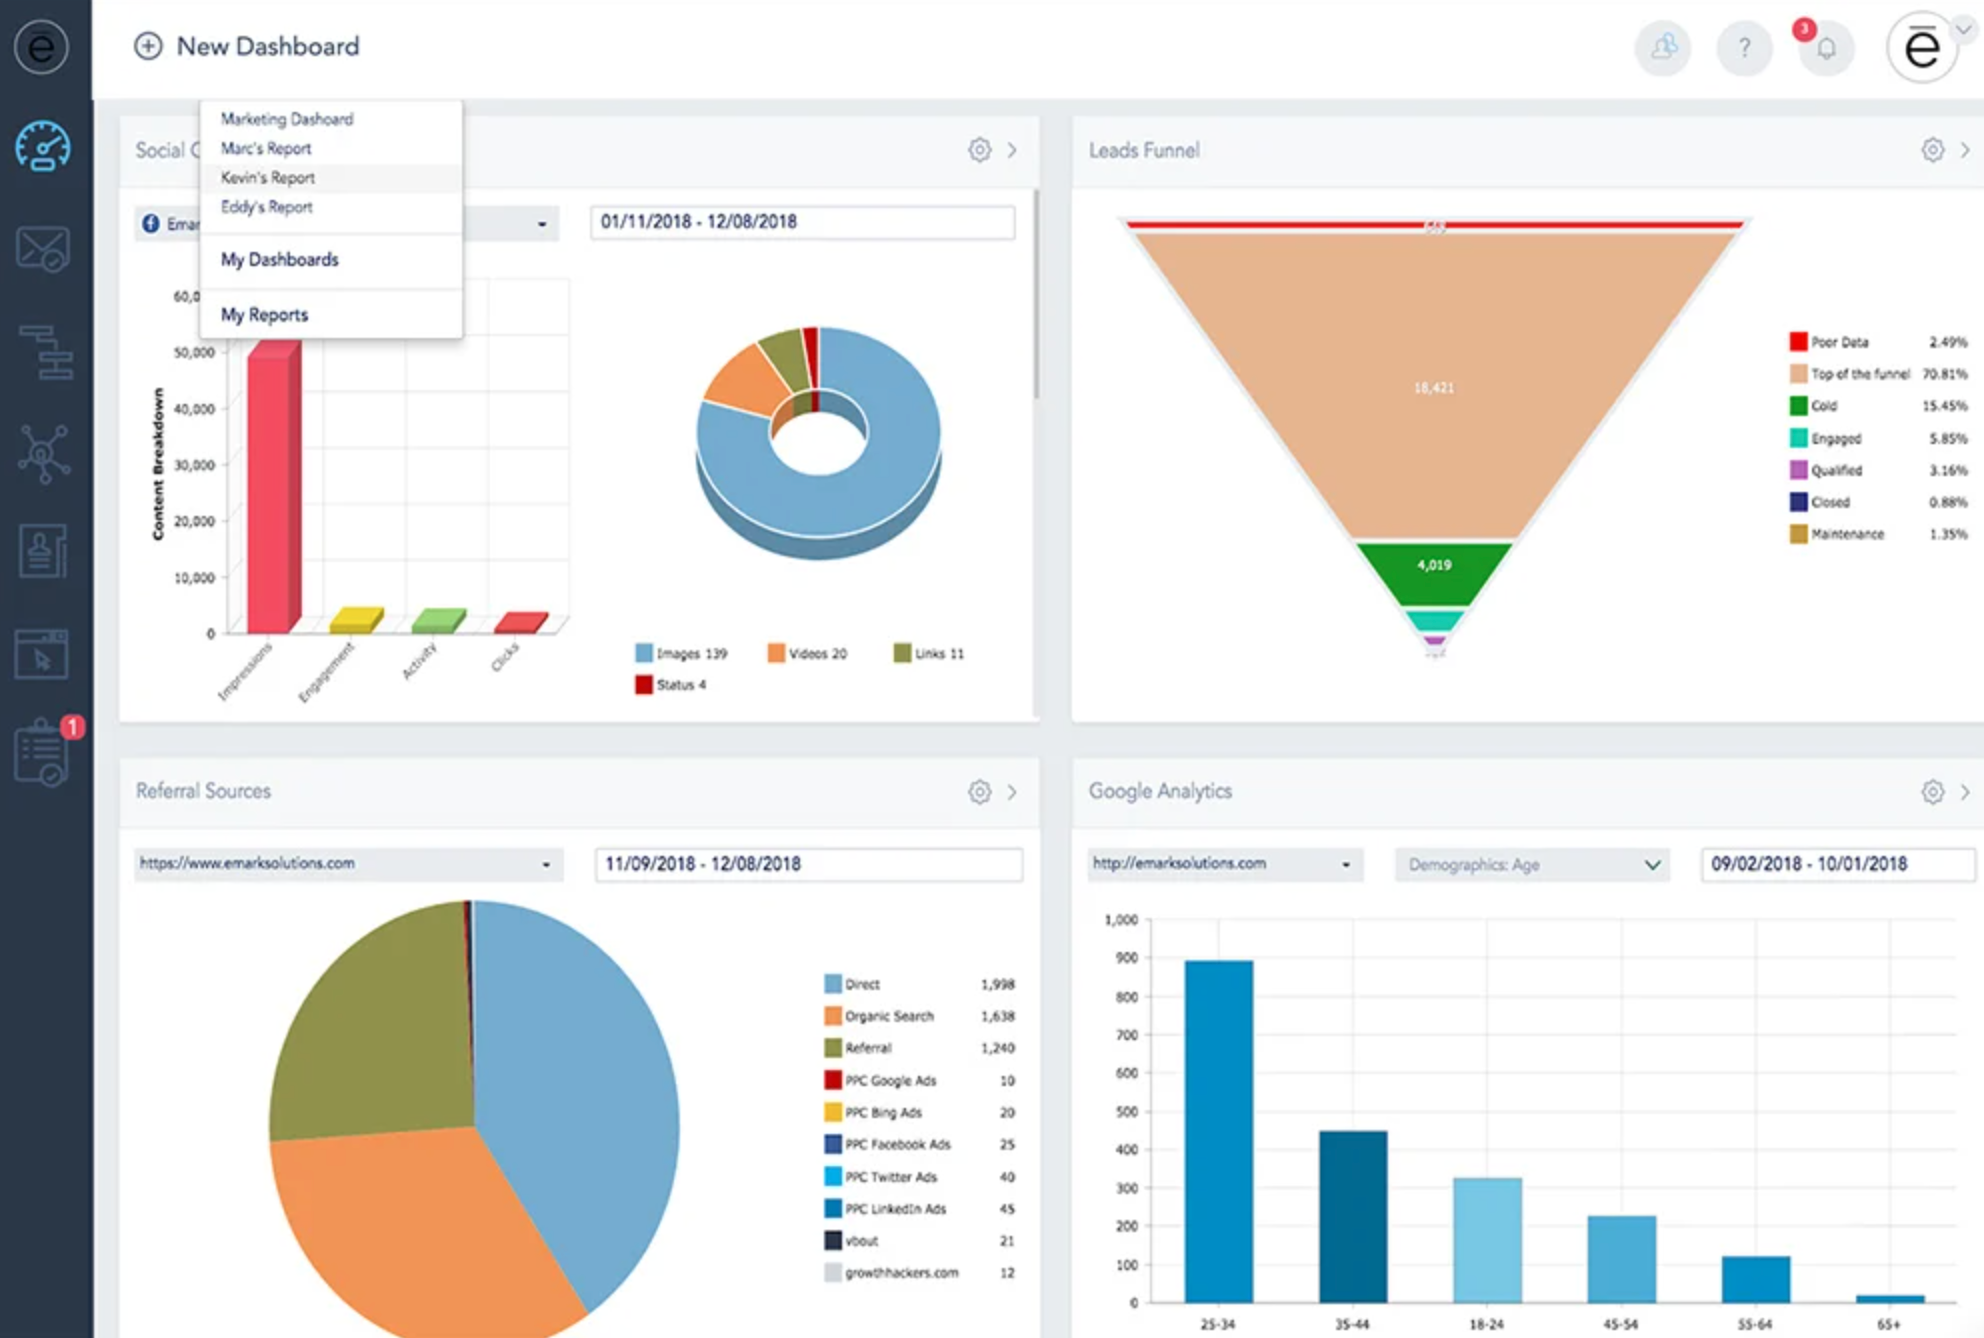This screenshot has height=1338, width=1984.
Task: Open the landing pages sidebar icon
Action: click(x=42, y=654)
